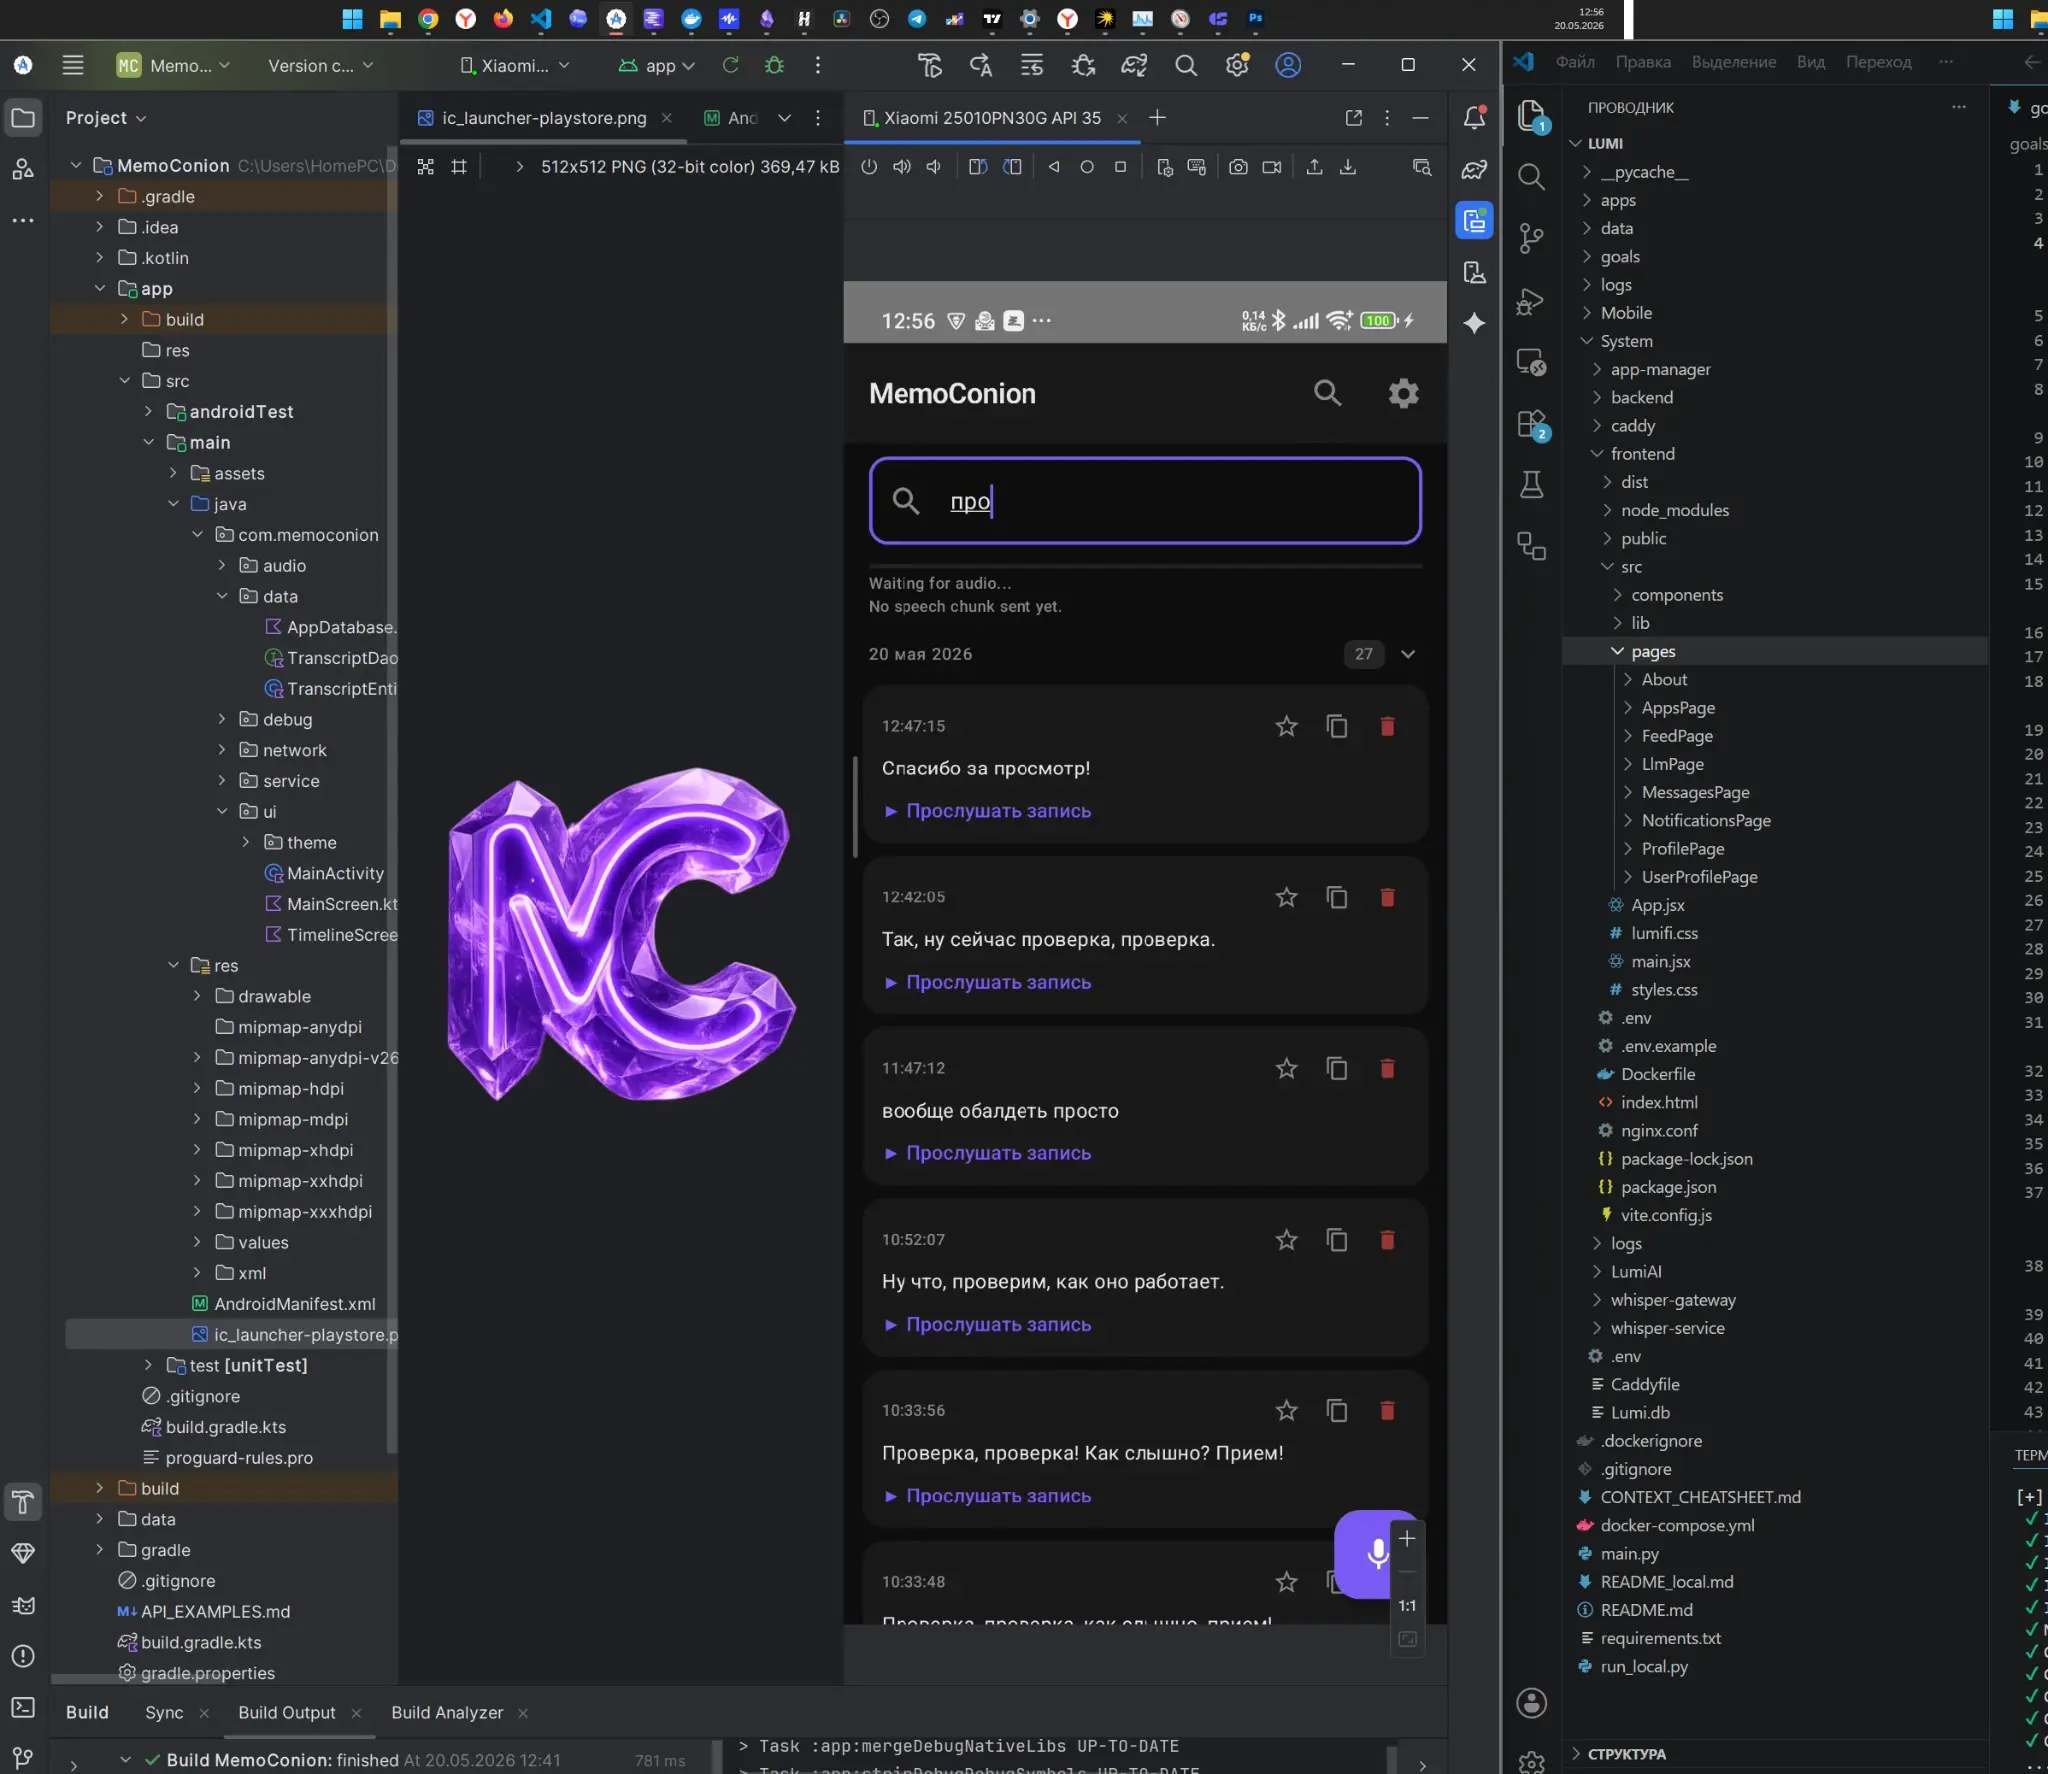
Task: Open Android Studio notifications bell
Action: click(1474, 117)
